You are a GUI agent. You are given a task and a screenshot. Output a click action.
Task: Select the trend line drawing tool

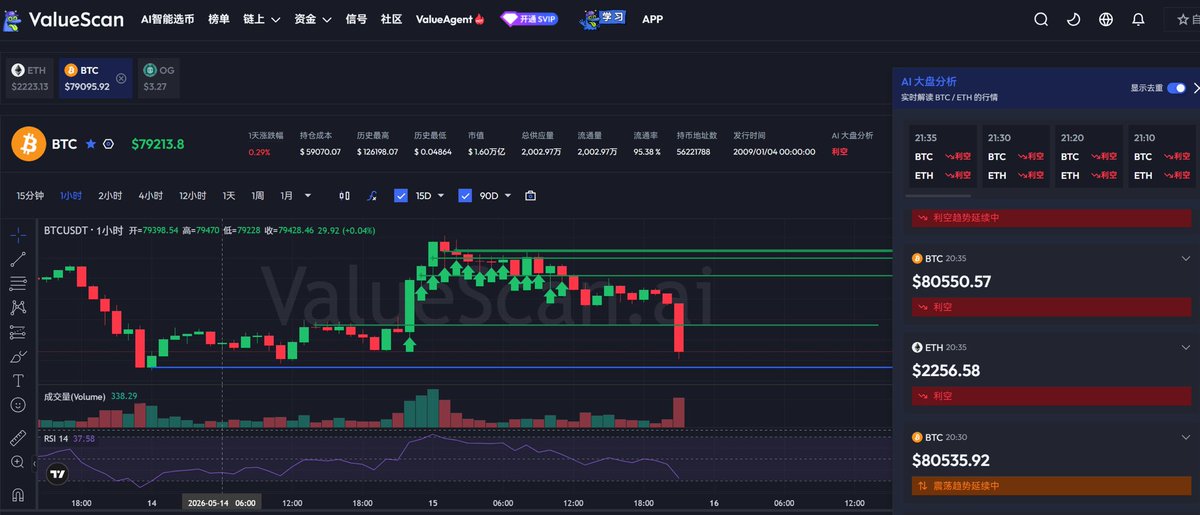pyautogui.click(x=18, y=259)
